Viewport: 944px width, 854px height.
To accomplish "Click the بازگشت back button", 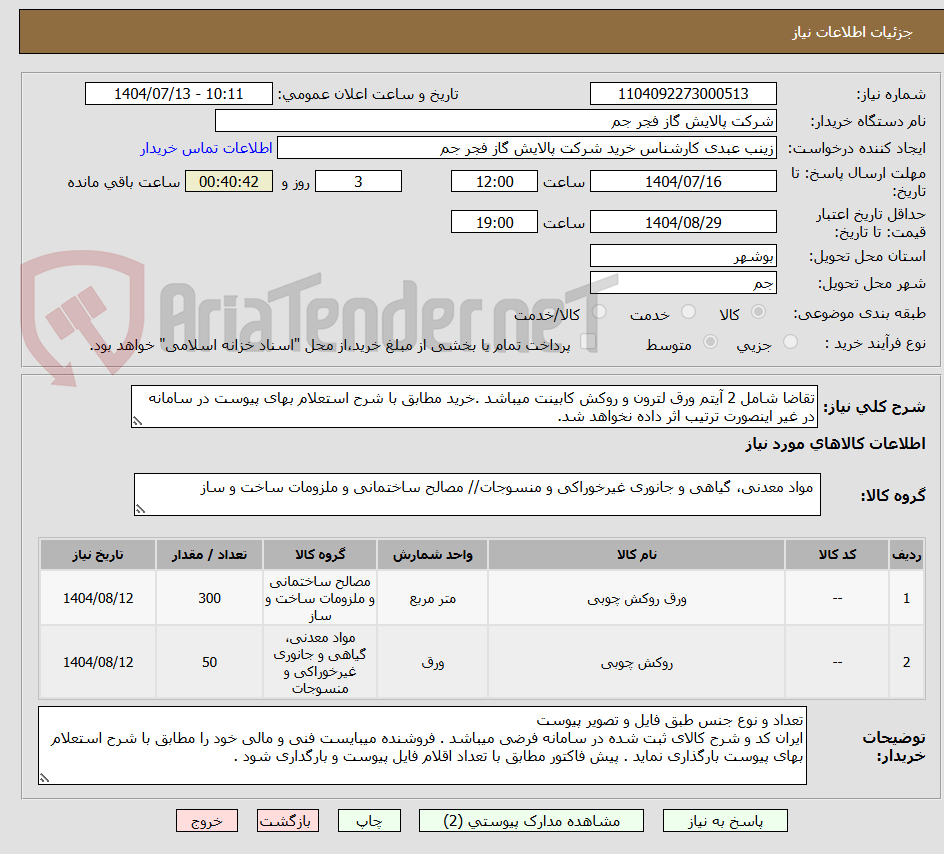I will 287,820.
